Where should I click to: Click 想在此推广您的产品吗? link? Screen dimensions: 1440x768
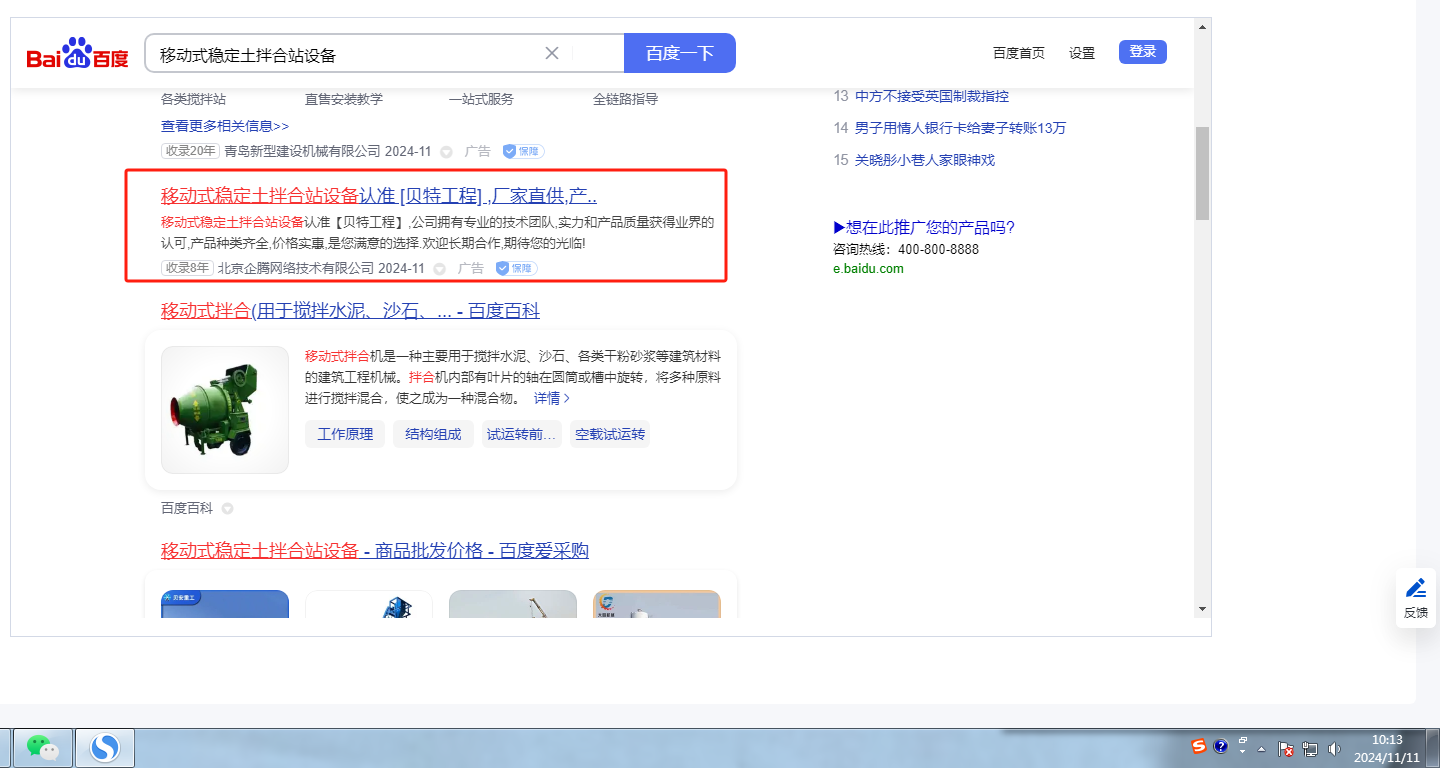pyautogui.click(x=924, y=227)
